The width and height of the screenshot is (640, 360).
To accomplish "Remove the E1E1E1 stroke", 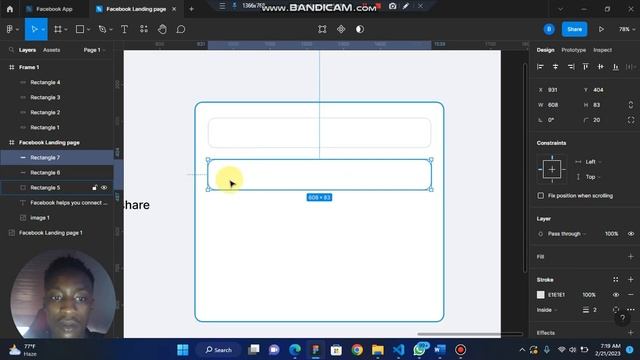I will pos(631,295).
